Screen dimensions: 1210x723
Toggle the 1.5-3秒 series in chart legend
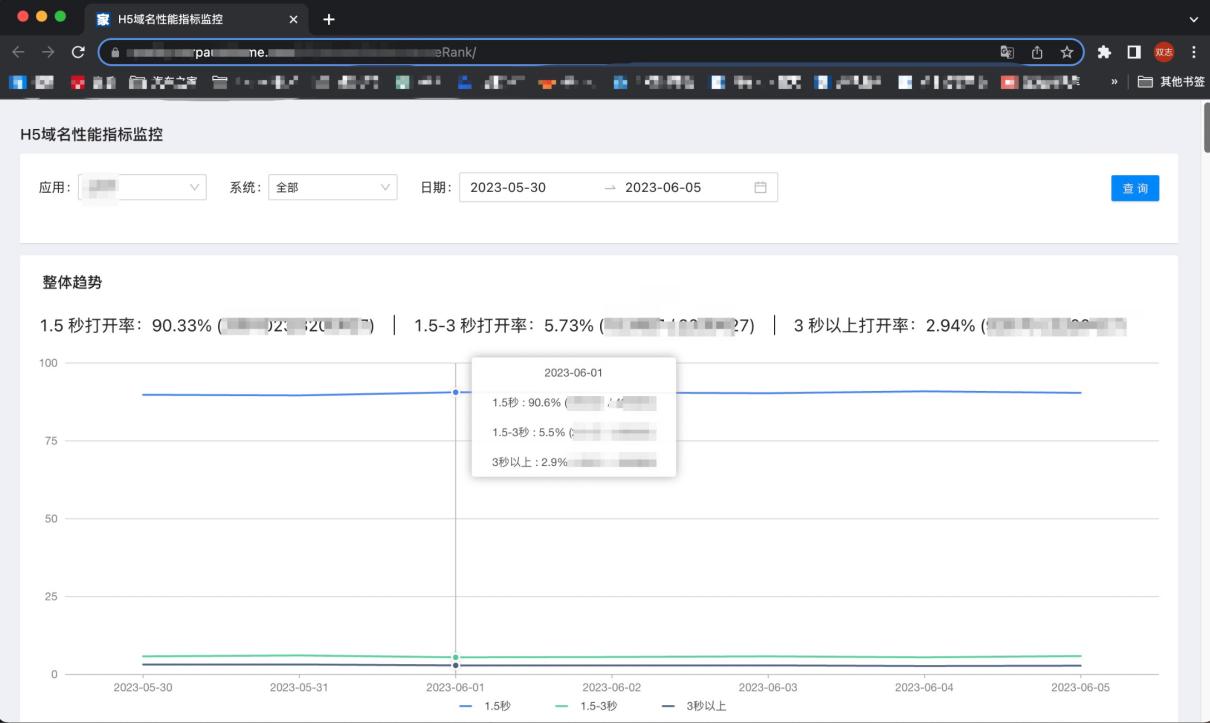[x=586, y=706]
